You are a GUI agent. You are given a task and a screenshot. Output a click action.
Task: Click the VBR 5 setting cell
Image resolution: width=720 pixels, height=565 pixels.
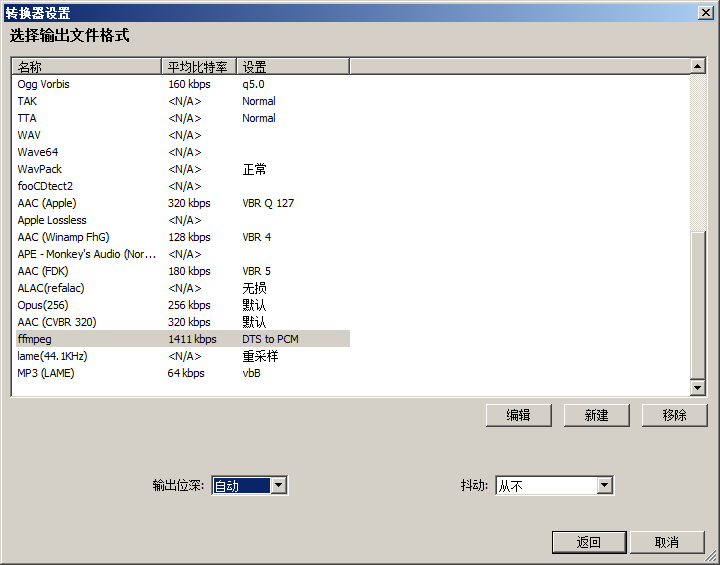[x=257, y=271]
